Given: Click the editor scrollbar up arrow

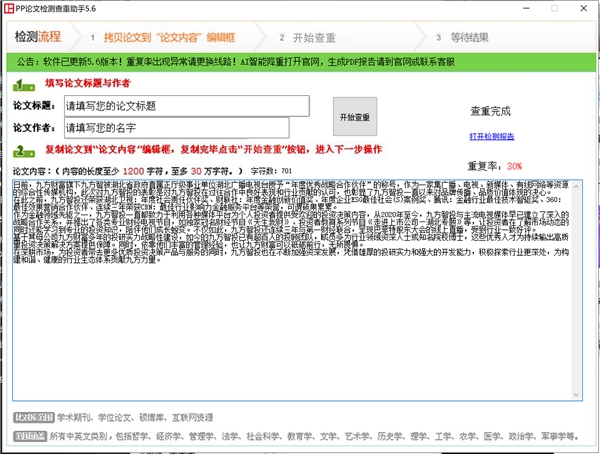Looking at the screenshot, I should (x=577, y=186).
